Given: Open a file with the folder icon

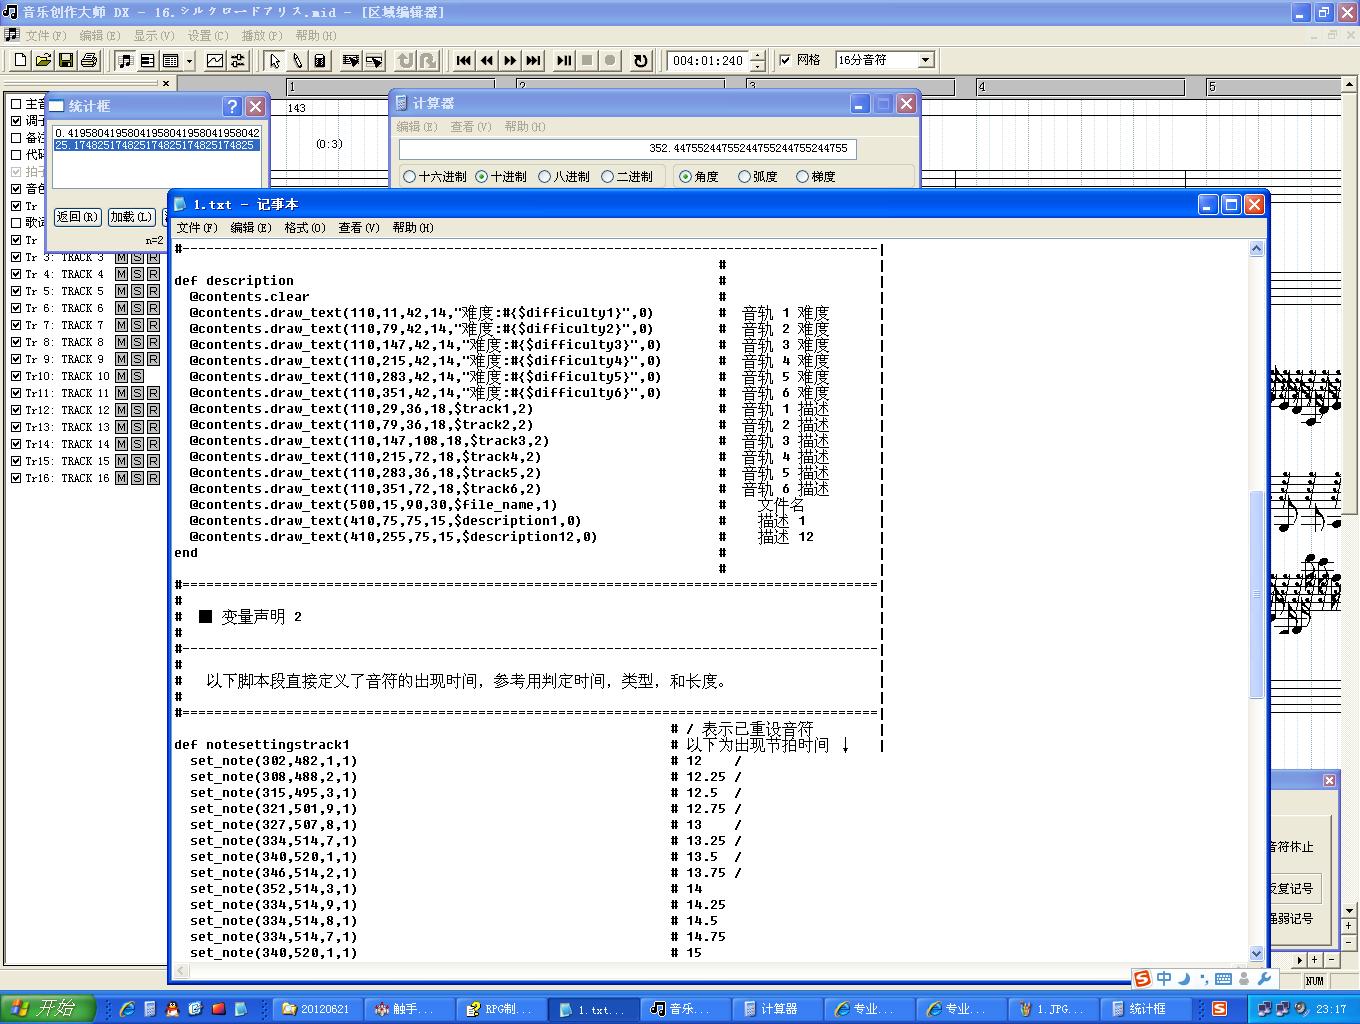Looking at the screenshot, I should tap(43, 61).
